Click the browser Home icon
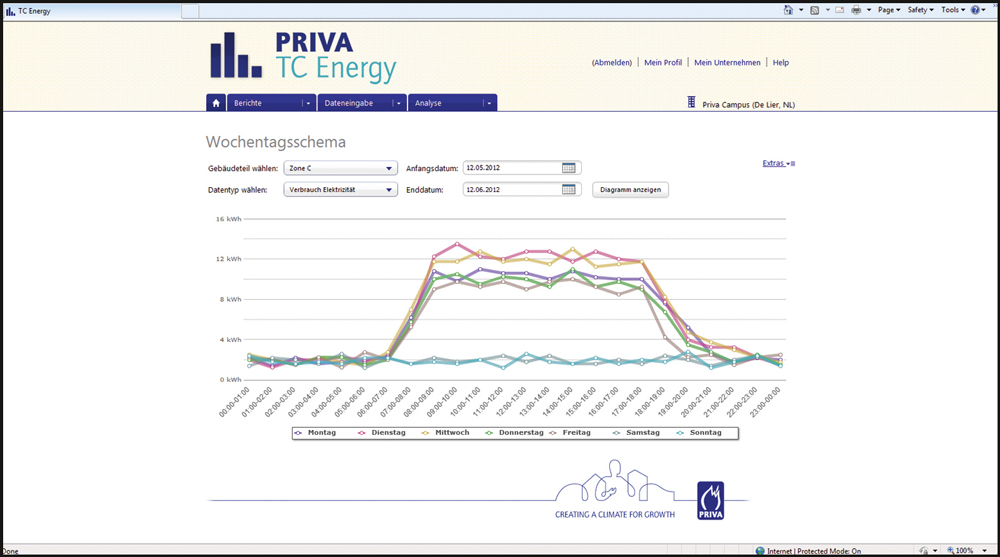 [x=788, y=10]
